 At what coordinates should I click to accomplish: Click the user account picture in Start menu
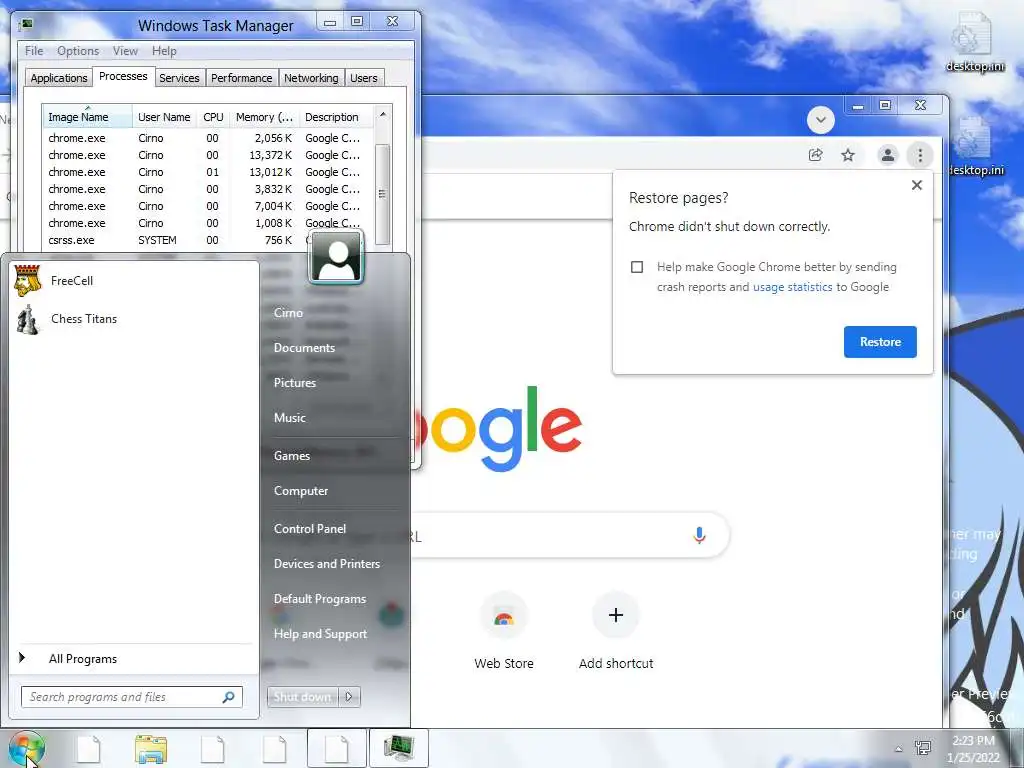pos(336,257)
